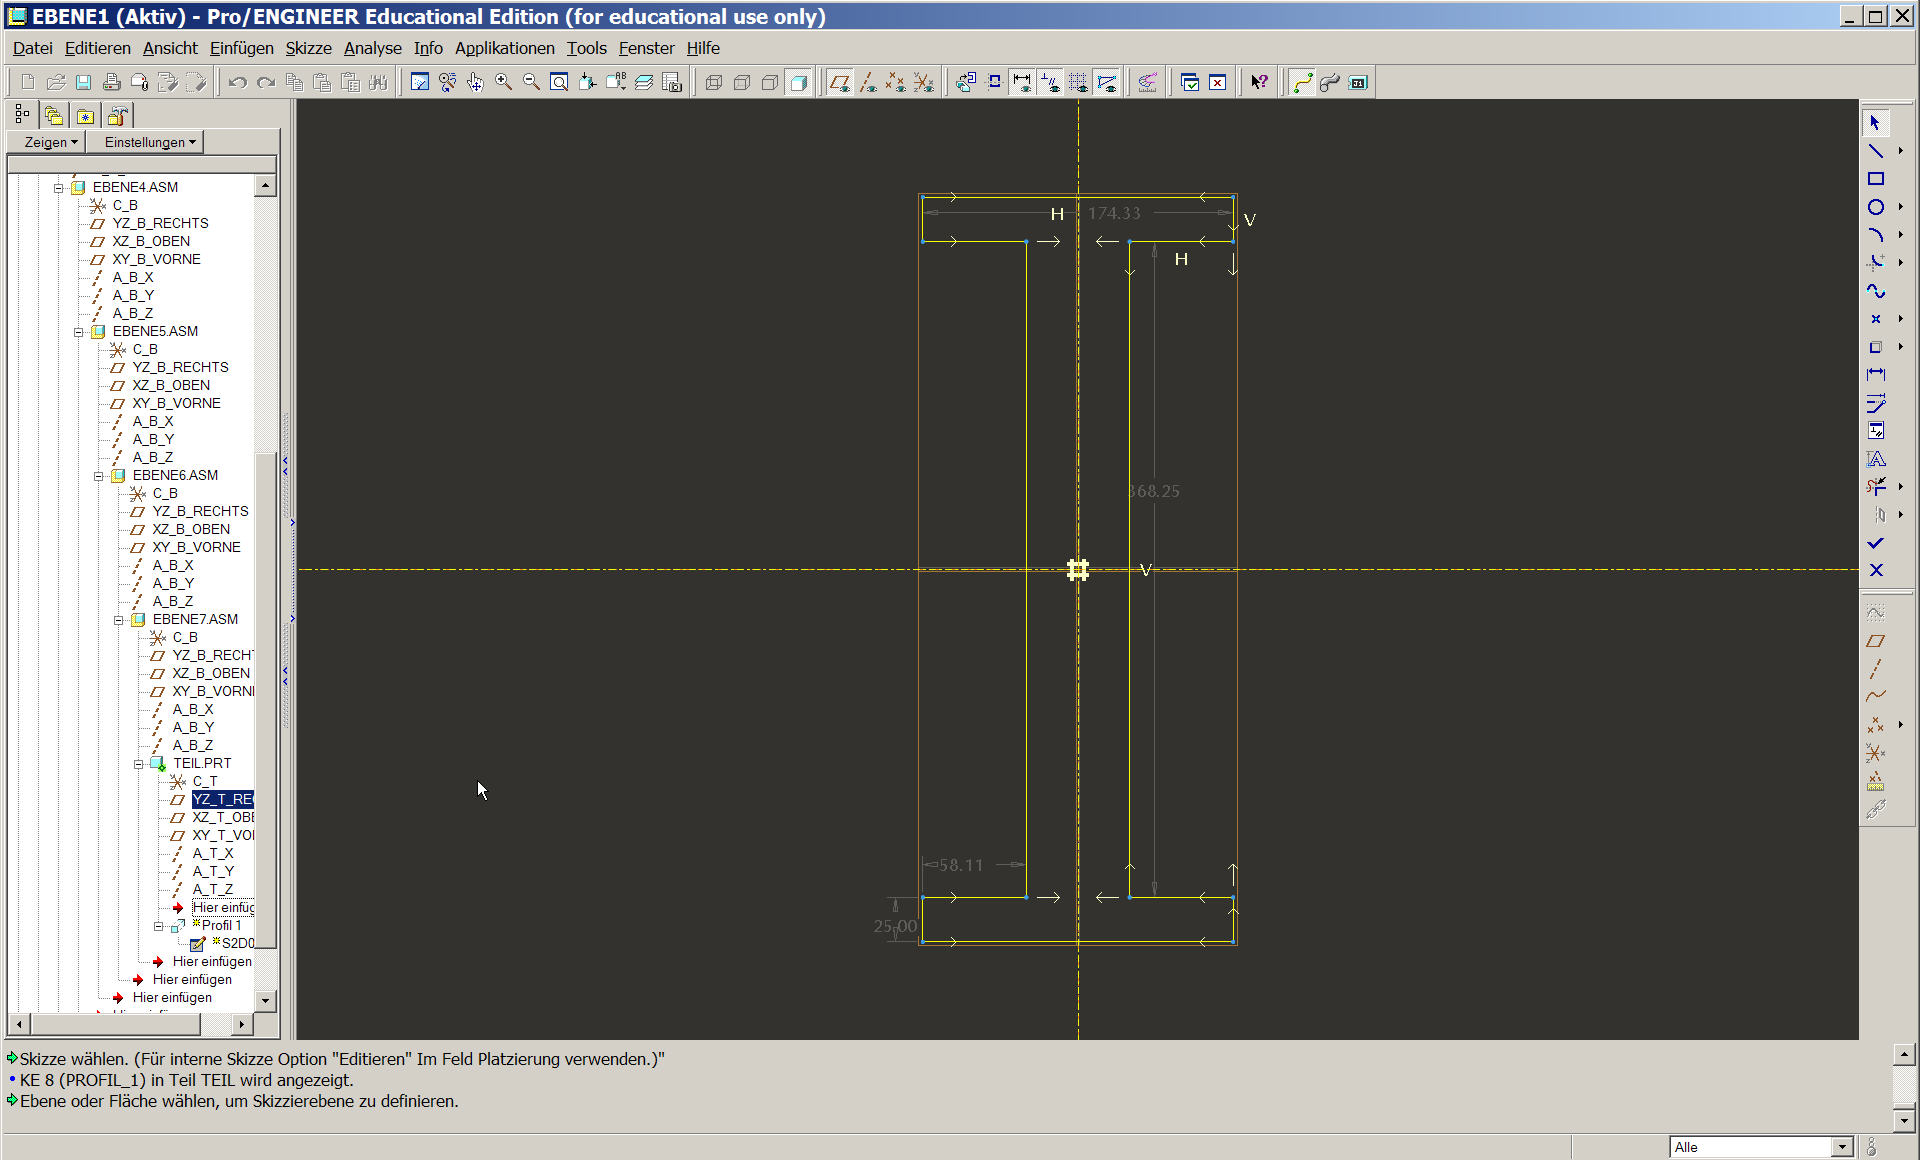This screenshot has height=1160, width=1920.
Task: Accept the sketch with the checkmark
Action: [1876, 543]
